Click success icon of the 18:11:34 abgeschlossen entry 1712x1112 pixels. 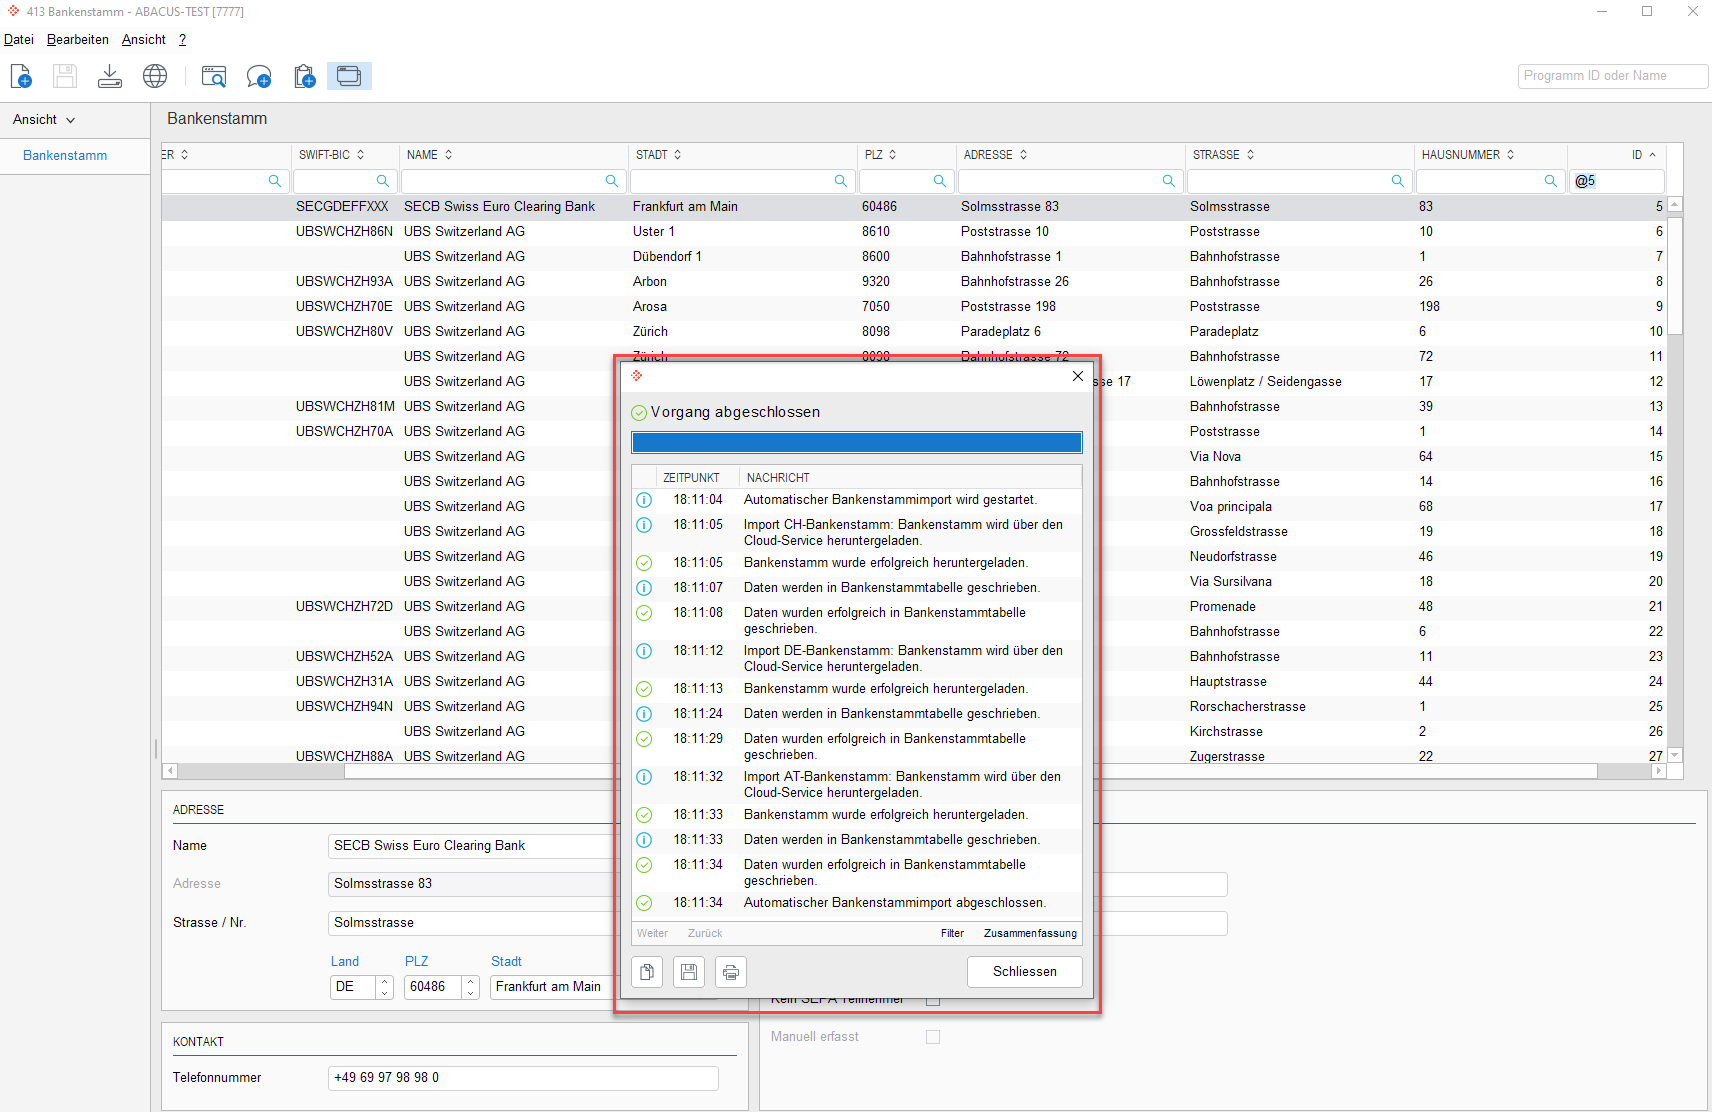[x=644, y=903]
